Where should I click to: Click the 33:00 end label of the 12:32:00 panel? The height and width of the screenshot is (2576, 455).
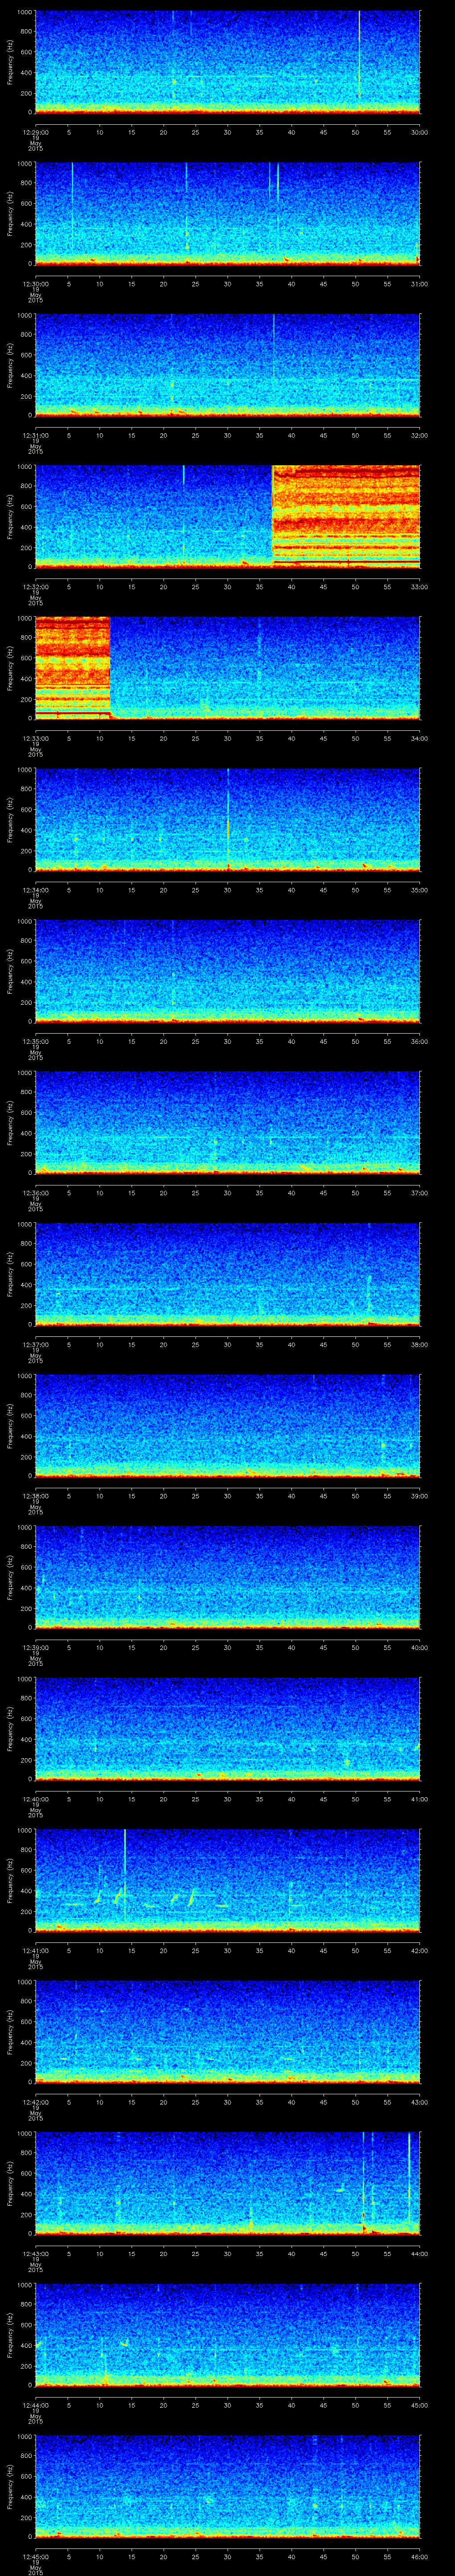[420, 587]
